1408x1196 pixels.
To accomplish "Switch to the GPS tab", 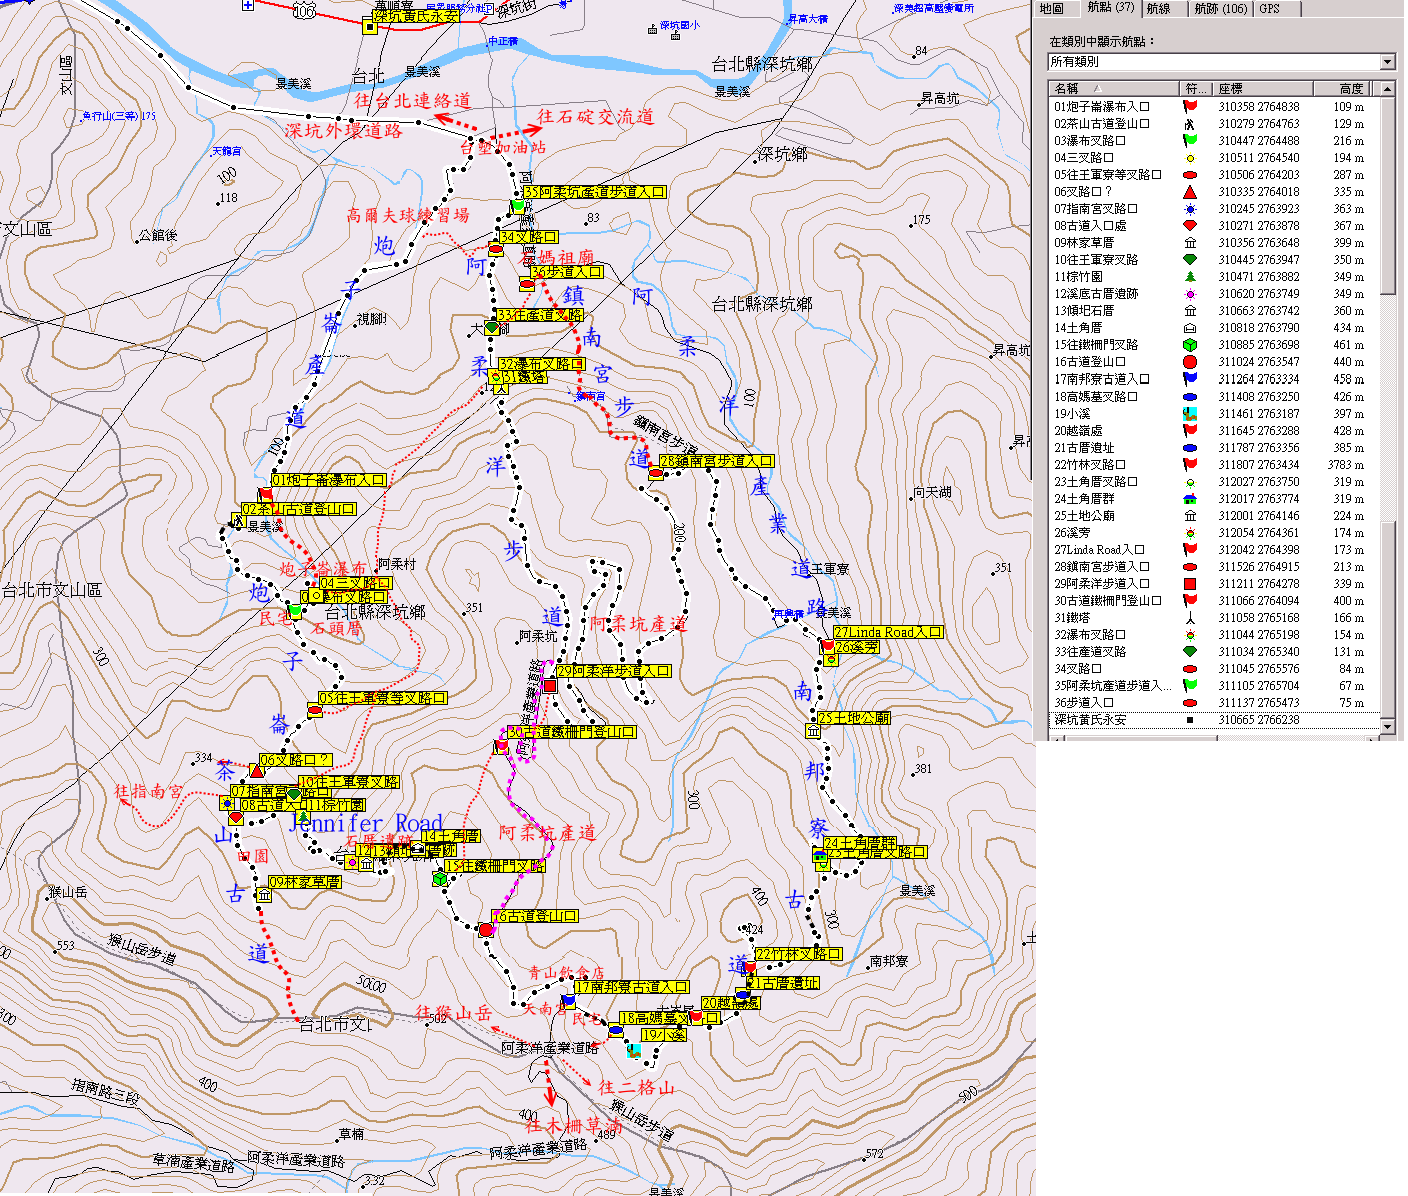I will click(1269, 8).
